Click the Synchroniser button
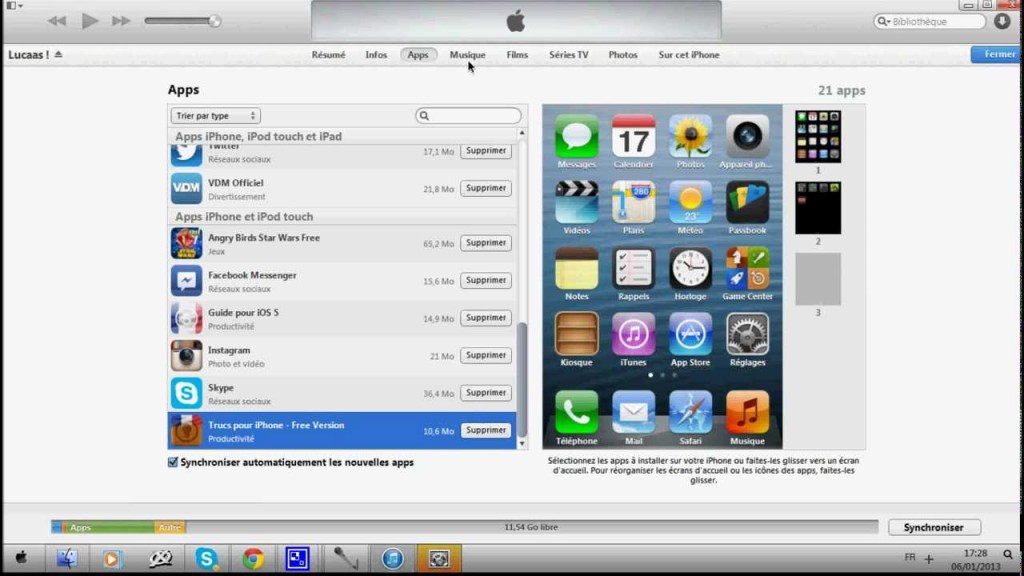Viewport: 1024px width, 576px height. (x=933, y=527)
